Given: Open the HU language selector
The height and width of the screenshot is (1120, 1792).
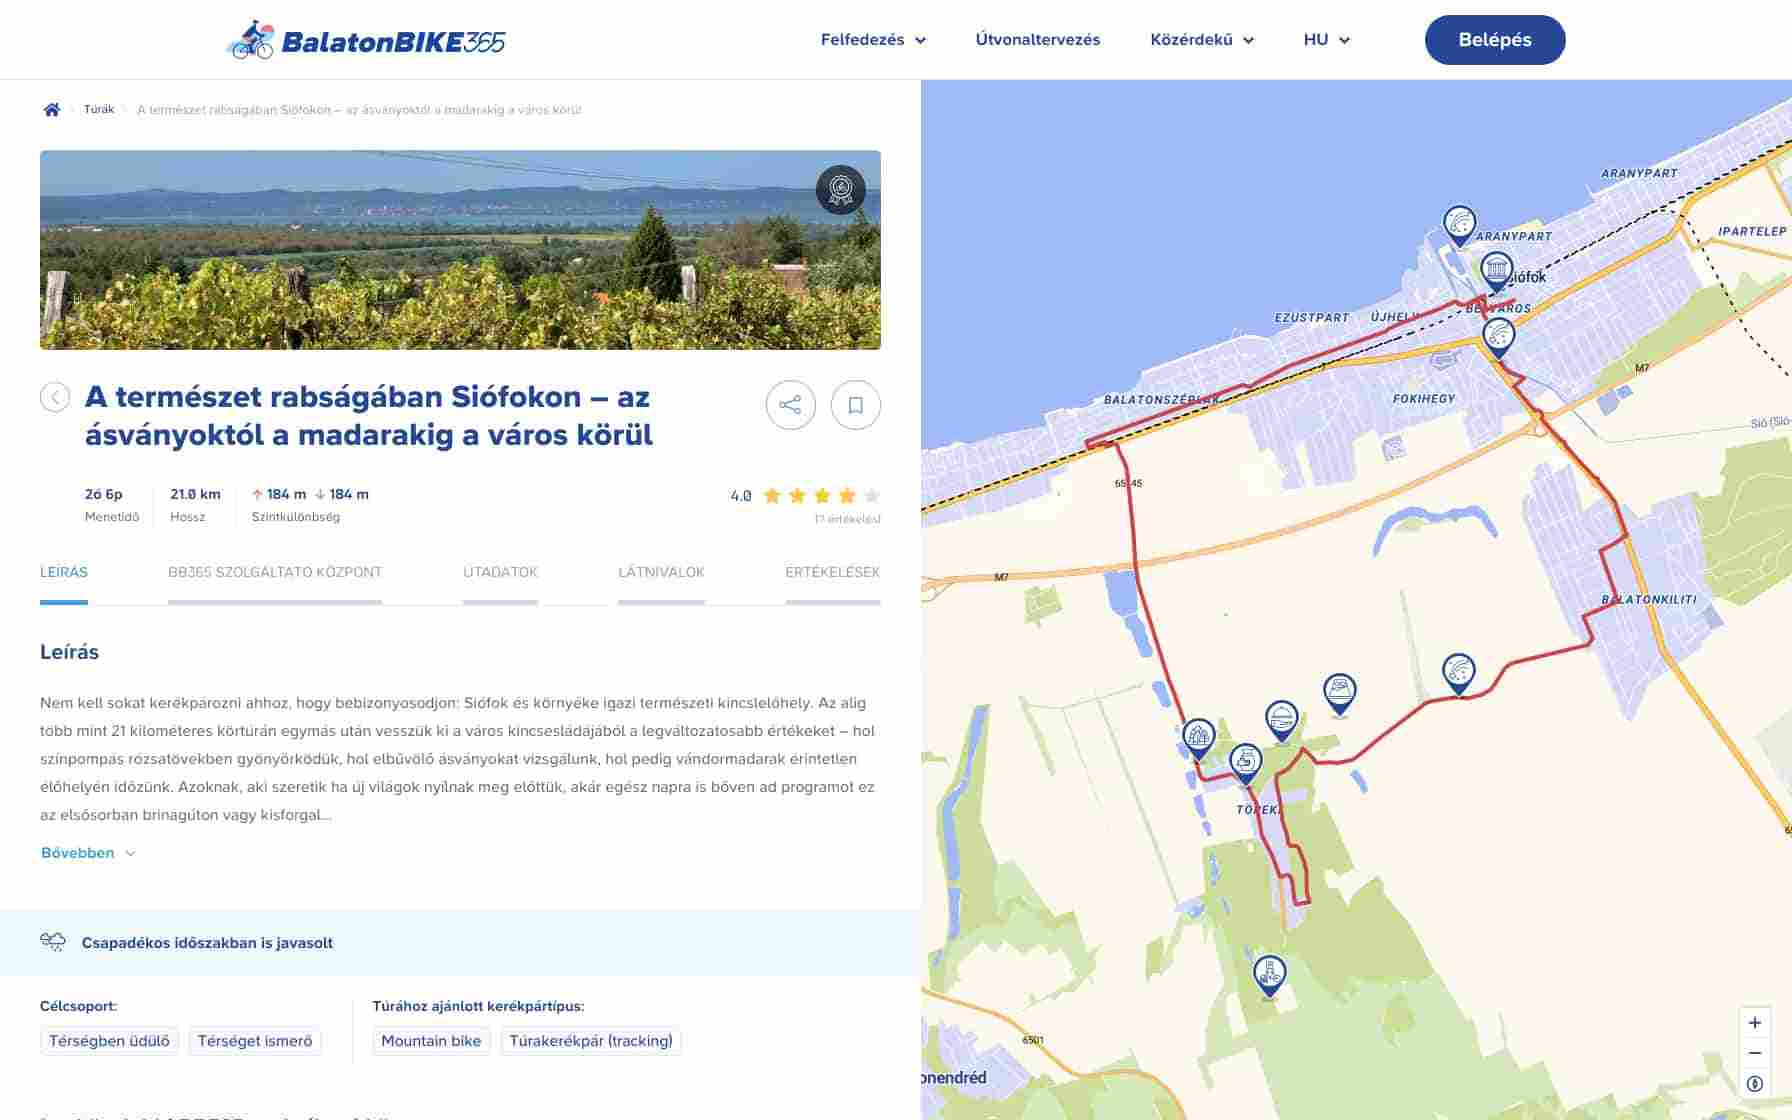Looking at the screenshot, I should pyautogui.click(x=1326, y=40).
